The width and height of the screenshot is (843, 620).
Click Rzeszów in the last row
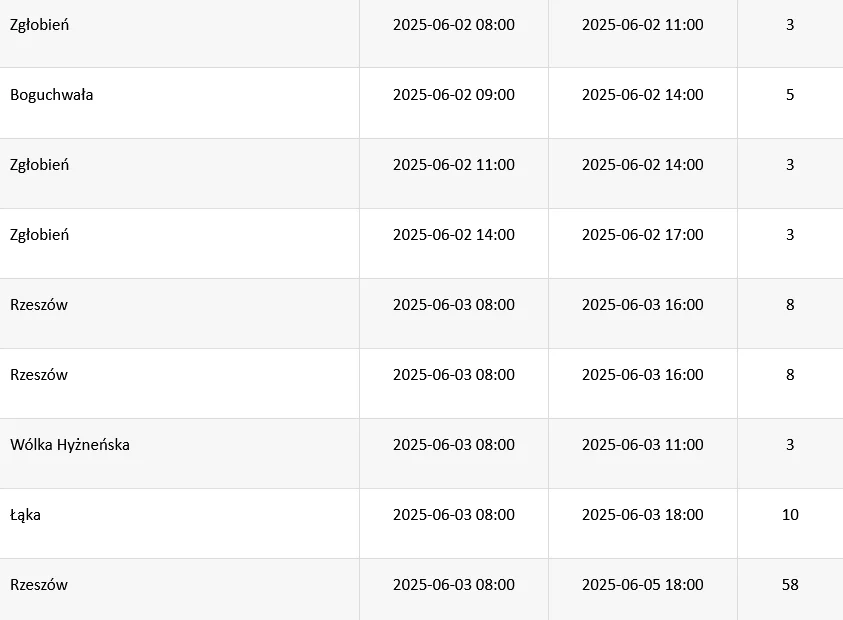(39, 585)
